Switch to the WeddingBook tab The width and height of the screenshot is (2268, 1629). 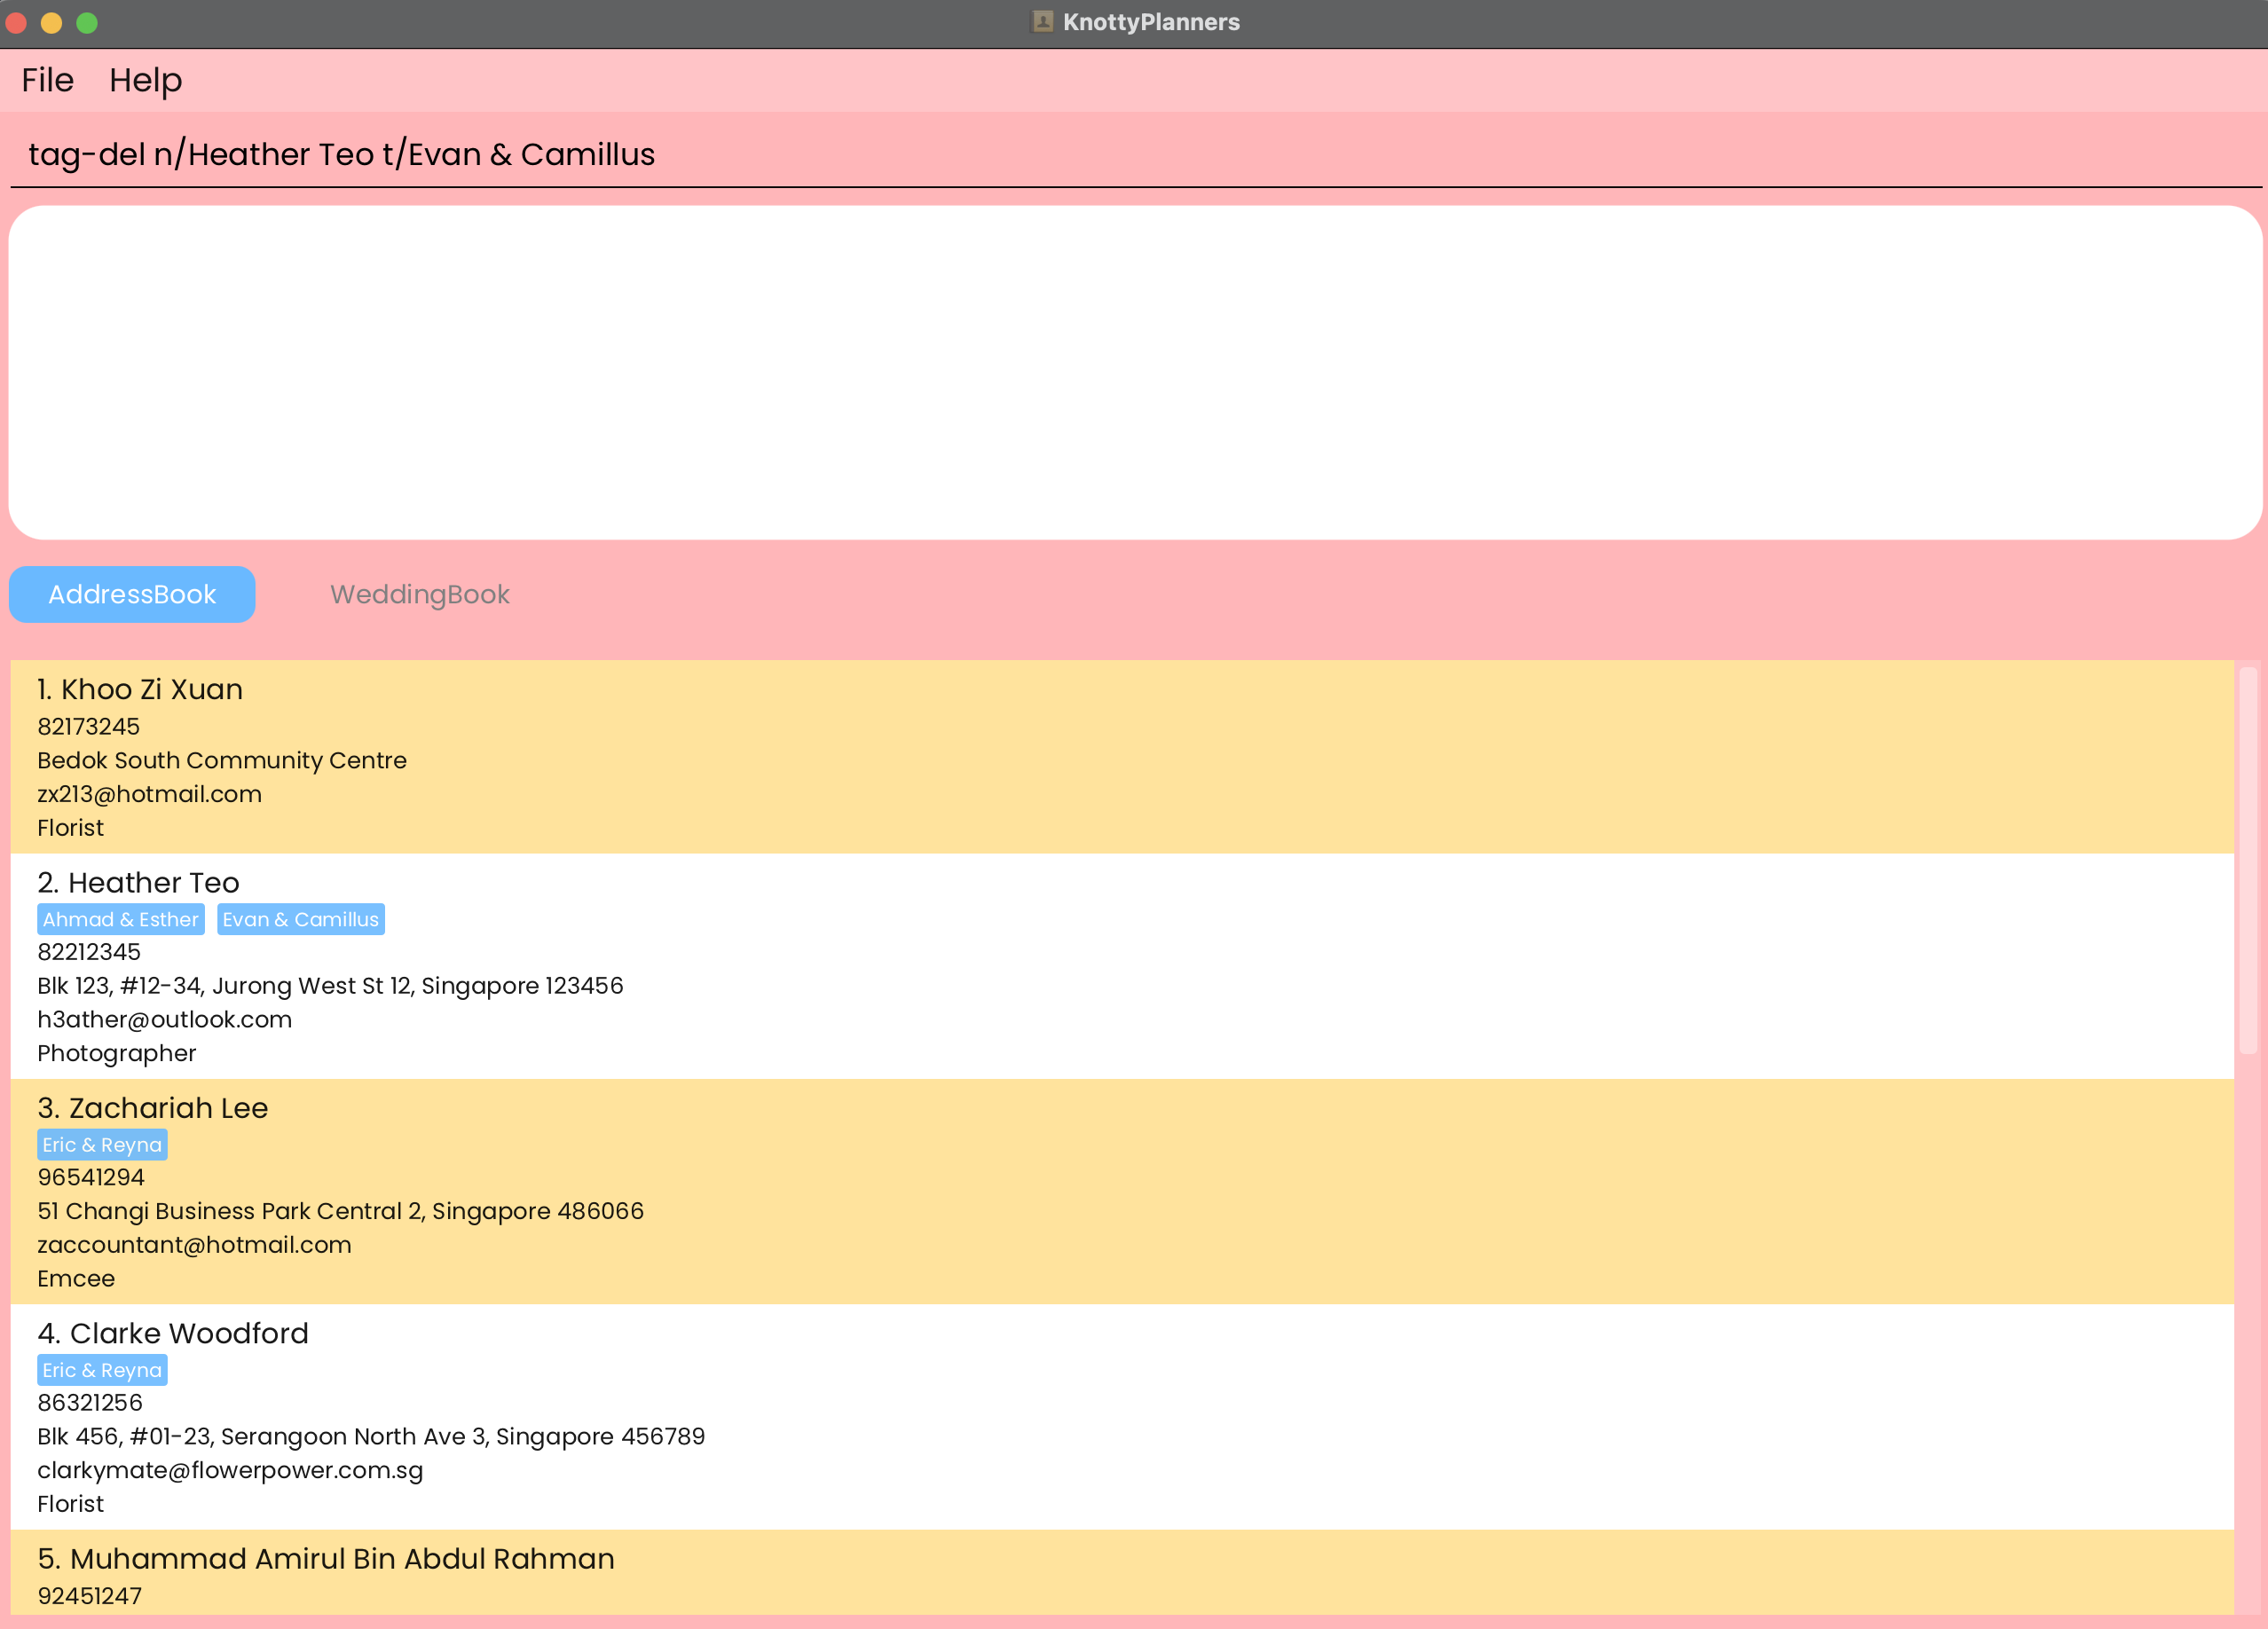tap(419, 594)
